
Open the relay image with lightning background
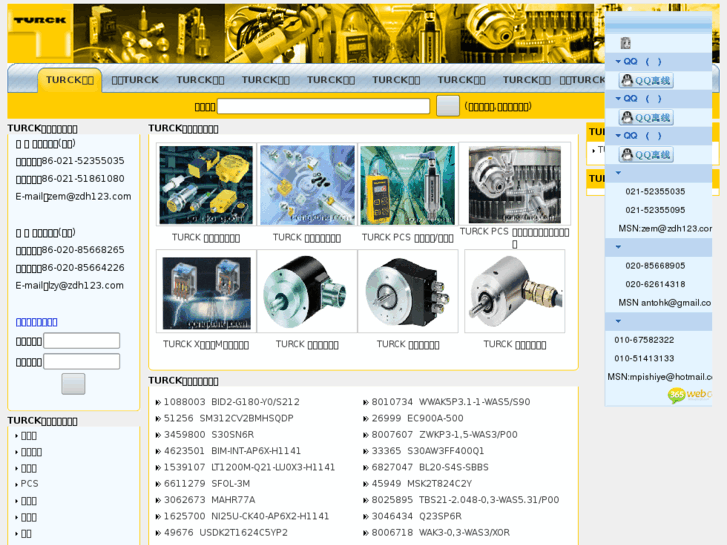pos(206,293)
